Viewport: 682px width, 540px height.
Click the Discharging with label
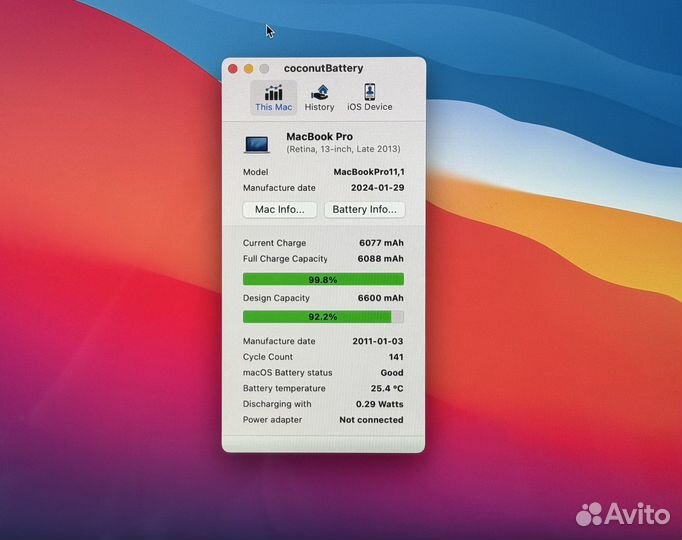[277, 404]
